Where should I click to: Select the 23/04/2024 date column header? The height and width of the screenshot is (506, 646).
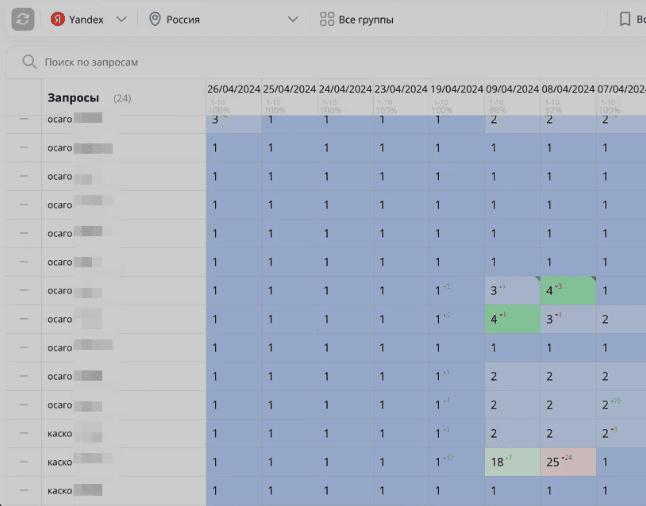click(x=401, y=89)
